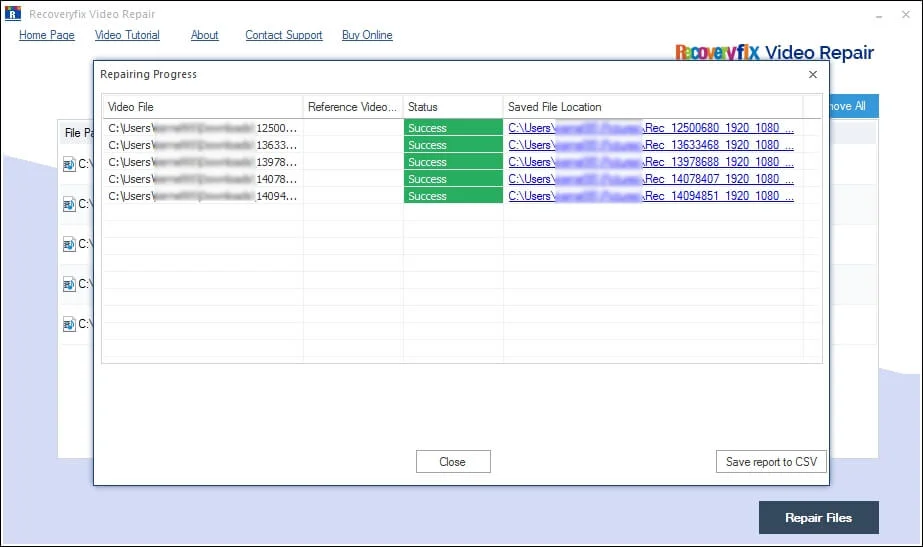Click the Recoveryfix app logo icon in title bar
This screenshot has width=923, height=547.
[13, 15]
